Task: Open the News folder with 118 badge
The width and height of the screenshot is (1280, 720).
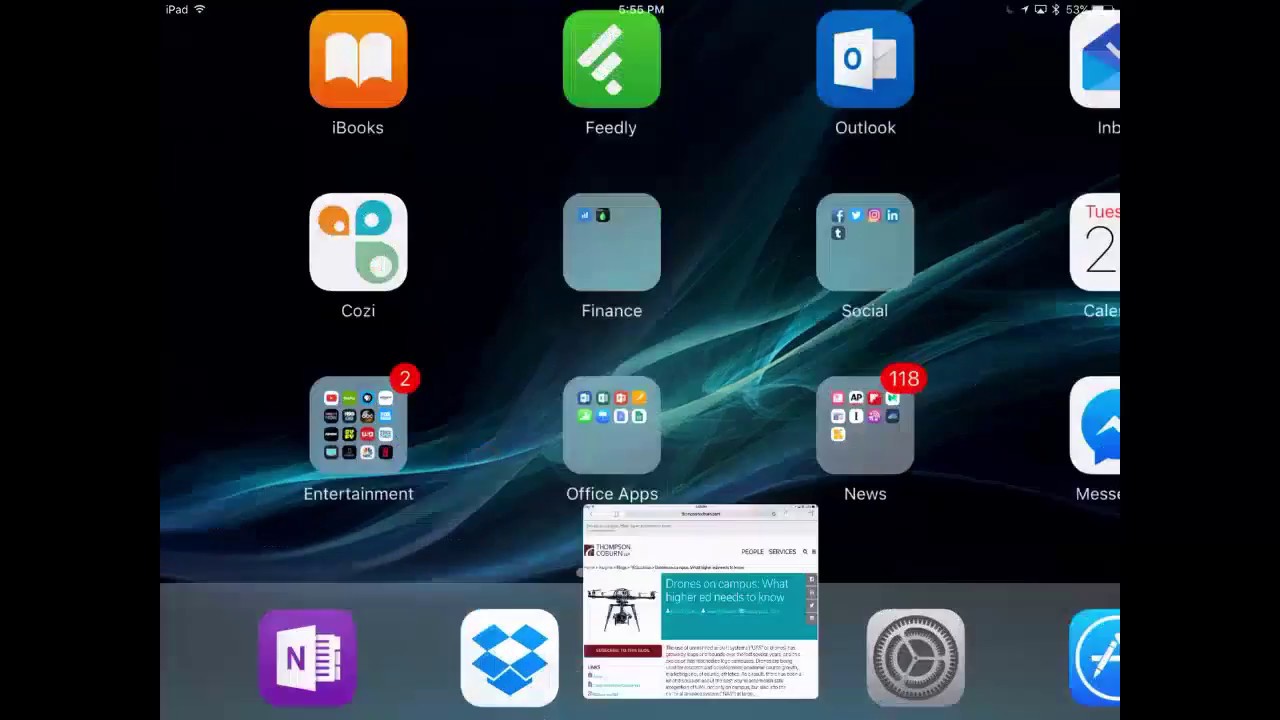Action: tap(865, 425)
